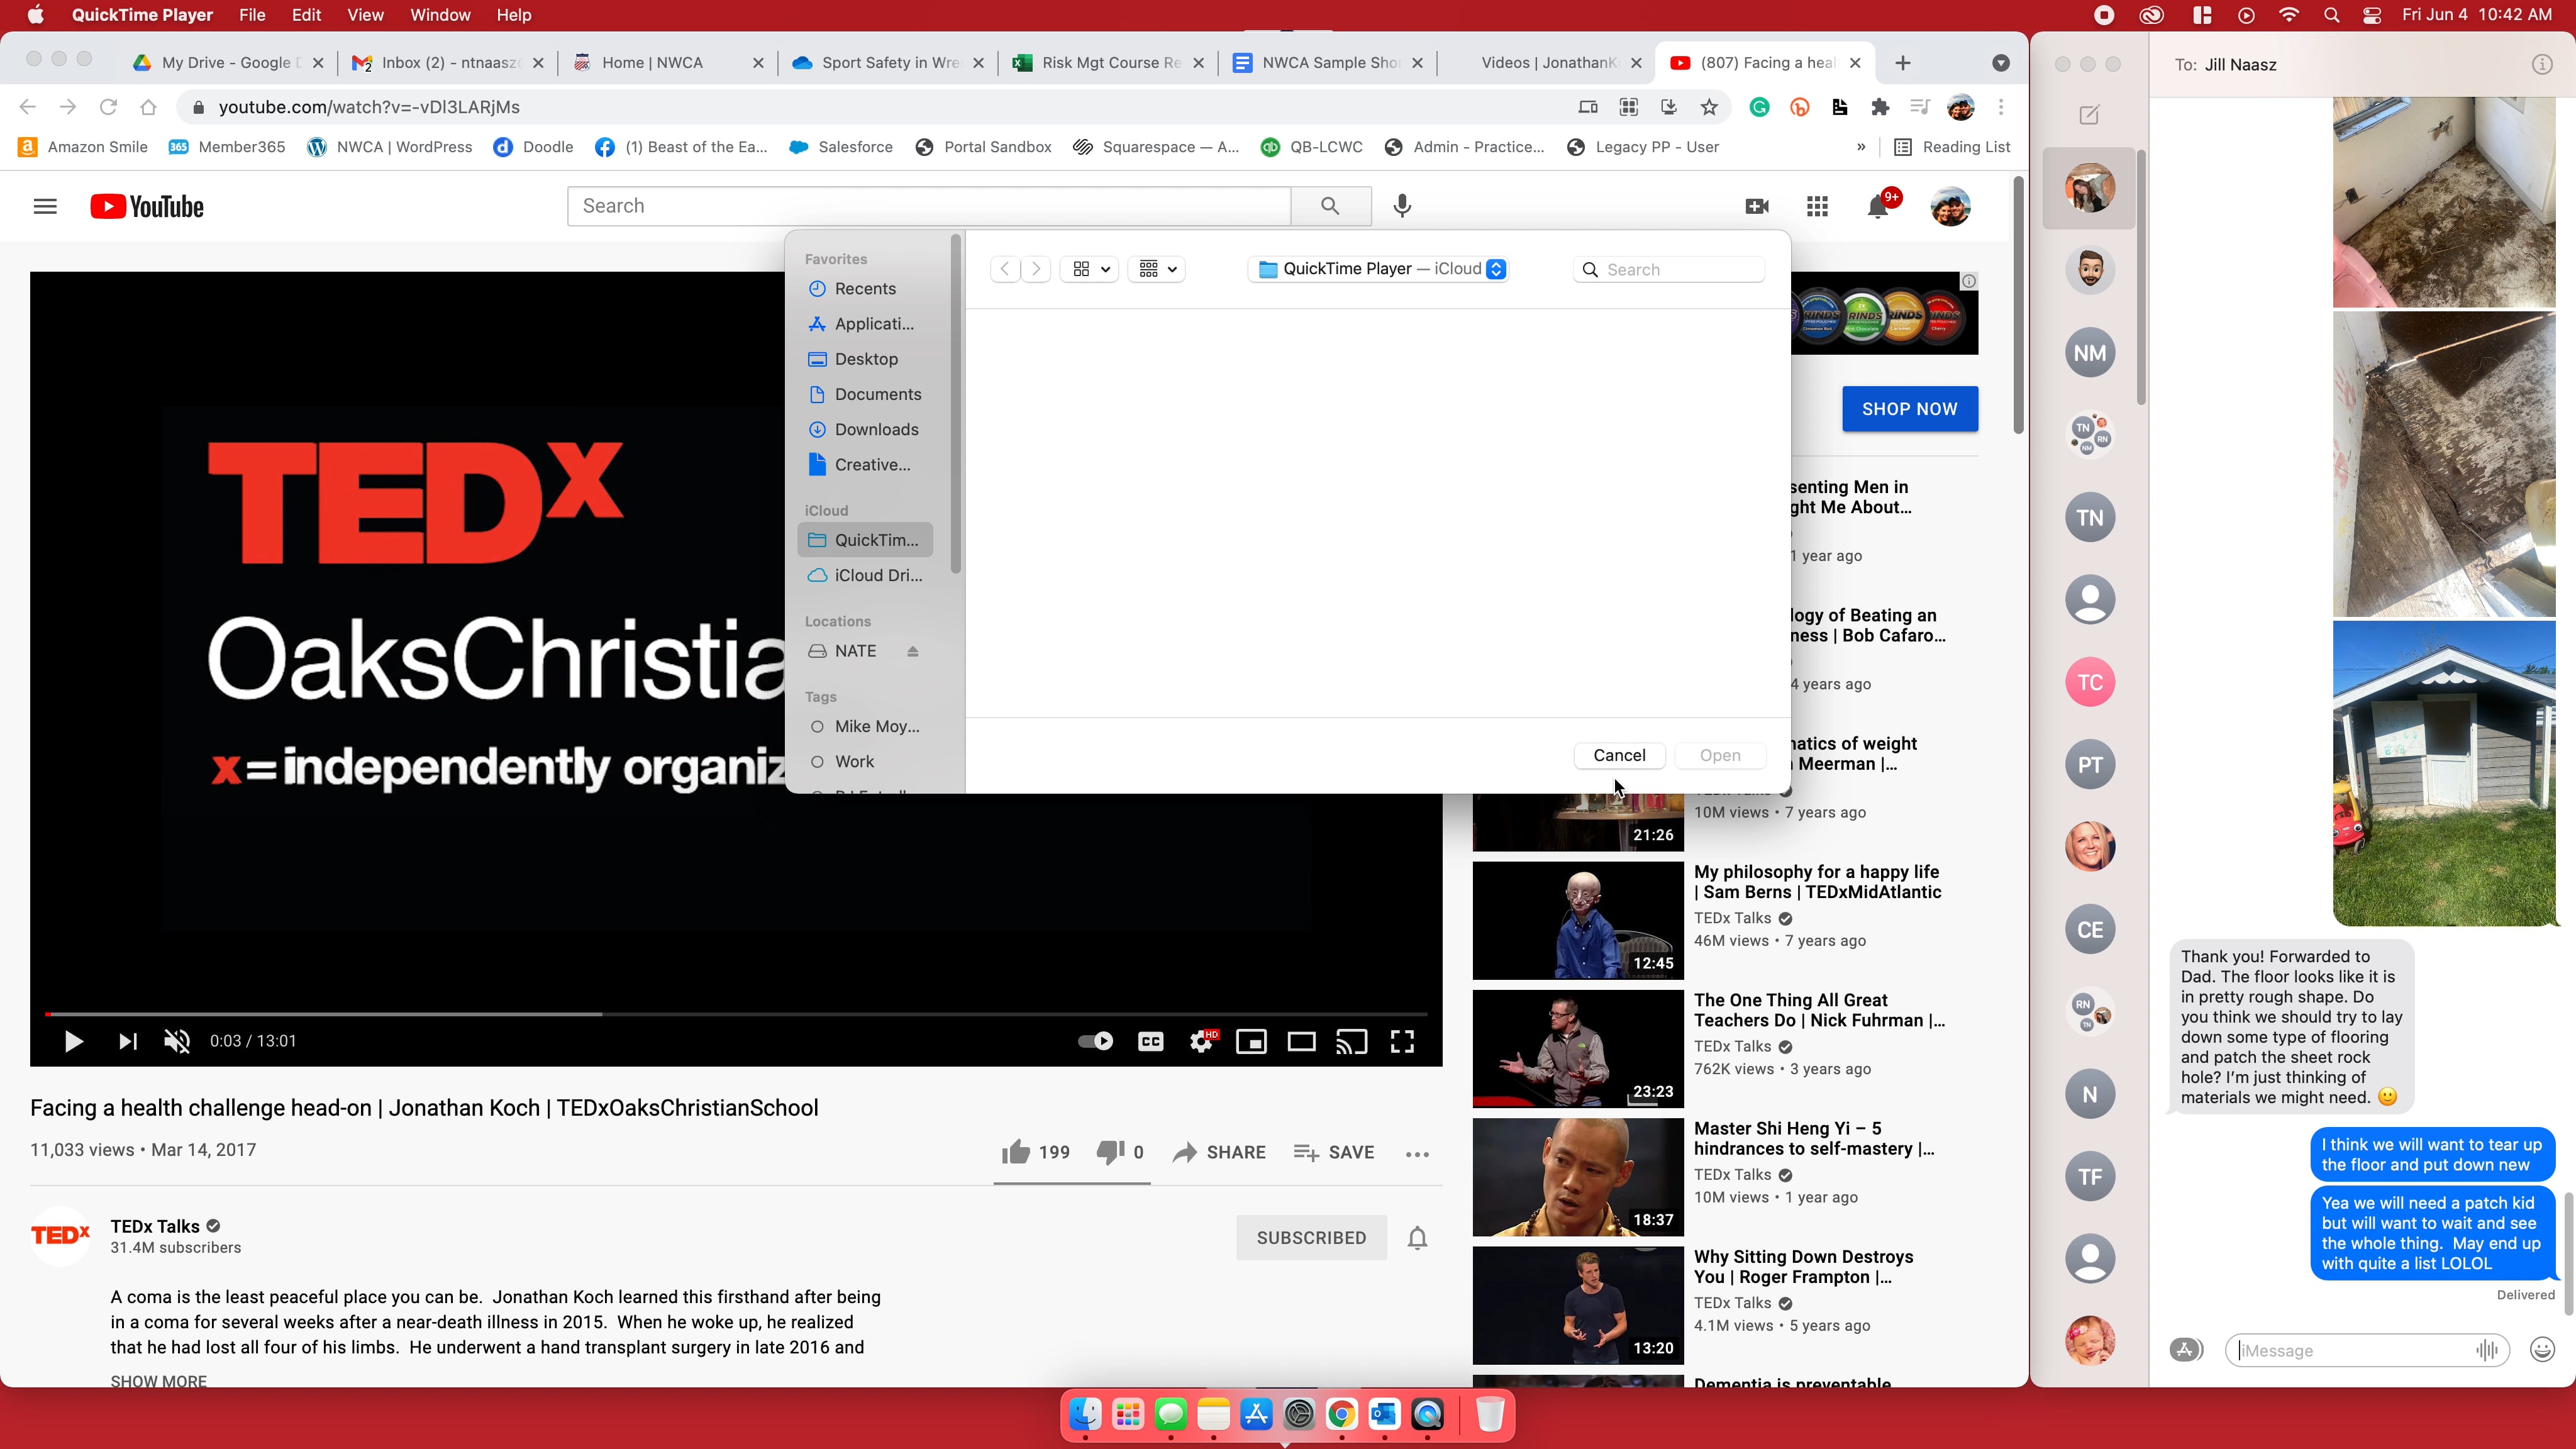Click the YouTube search magnifier button
The height and width of the screenshot is (1449, 2576).
[1330, 206]
